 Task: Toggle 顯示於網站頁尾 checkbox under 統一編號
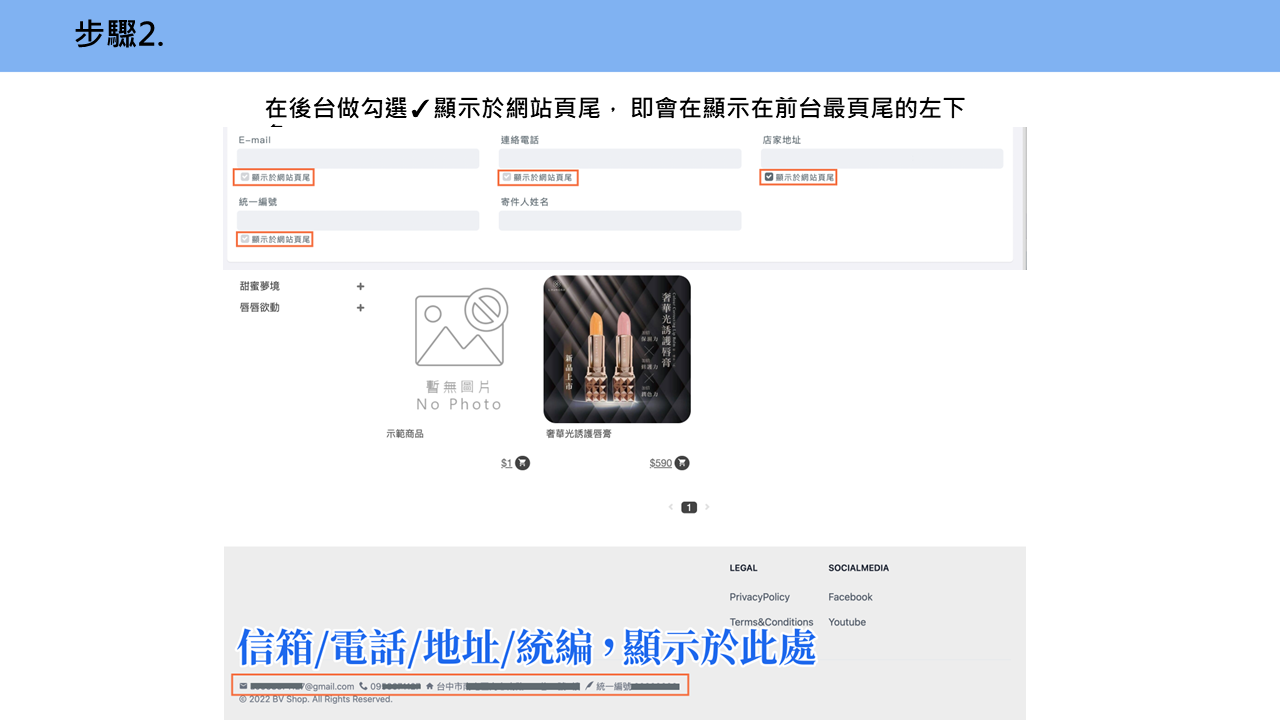(245, 239)
